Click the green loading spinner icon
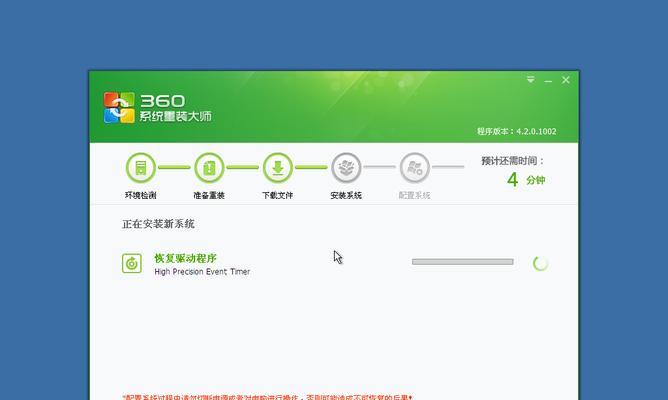Image resolution: width=668 pixels, height=400 pixels. pyautogui.click(x=541, y=264)
